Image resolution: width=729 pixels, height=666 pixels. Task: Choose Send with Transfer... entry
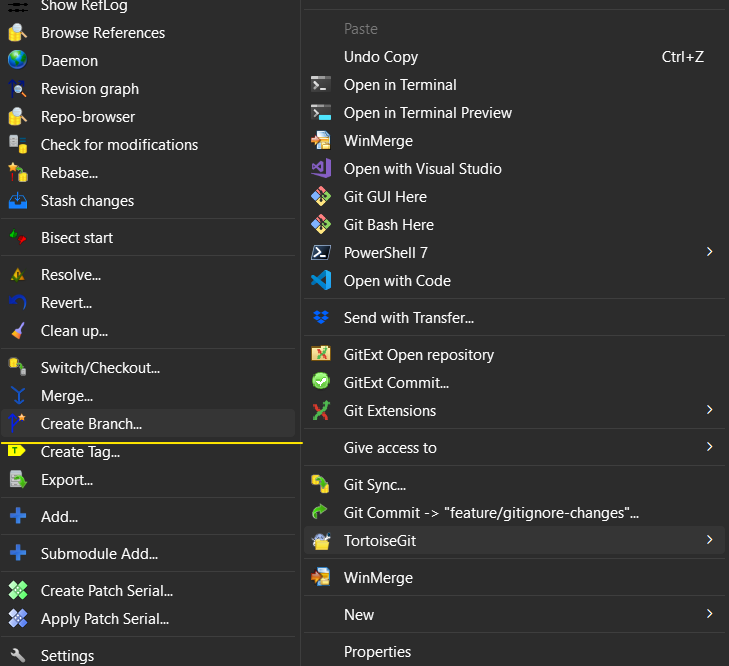pyautogui.click(x=514, y=318)
